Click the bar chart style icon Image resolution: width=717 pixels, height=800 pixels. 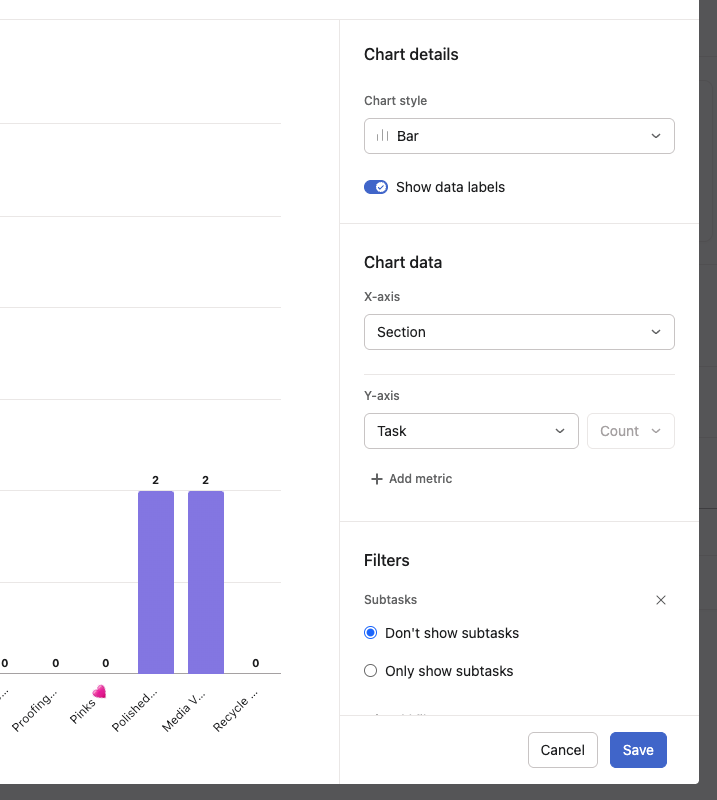[382, 136]
